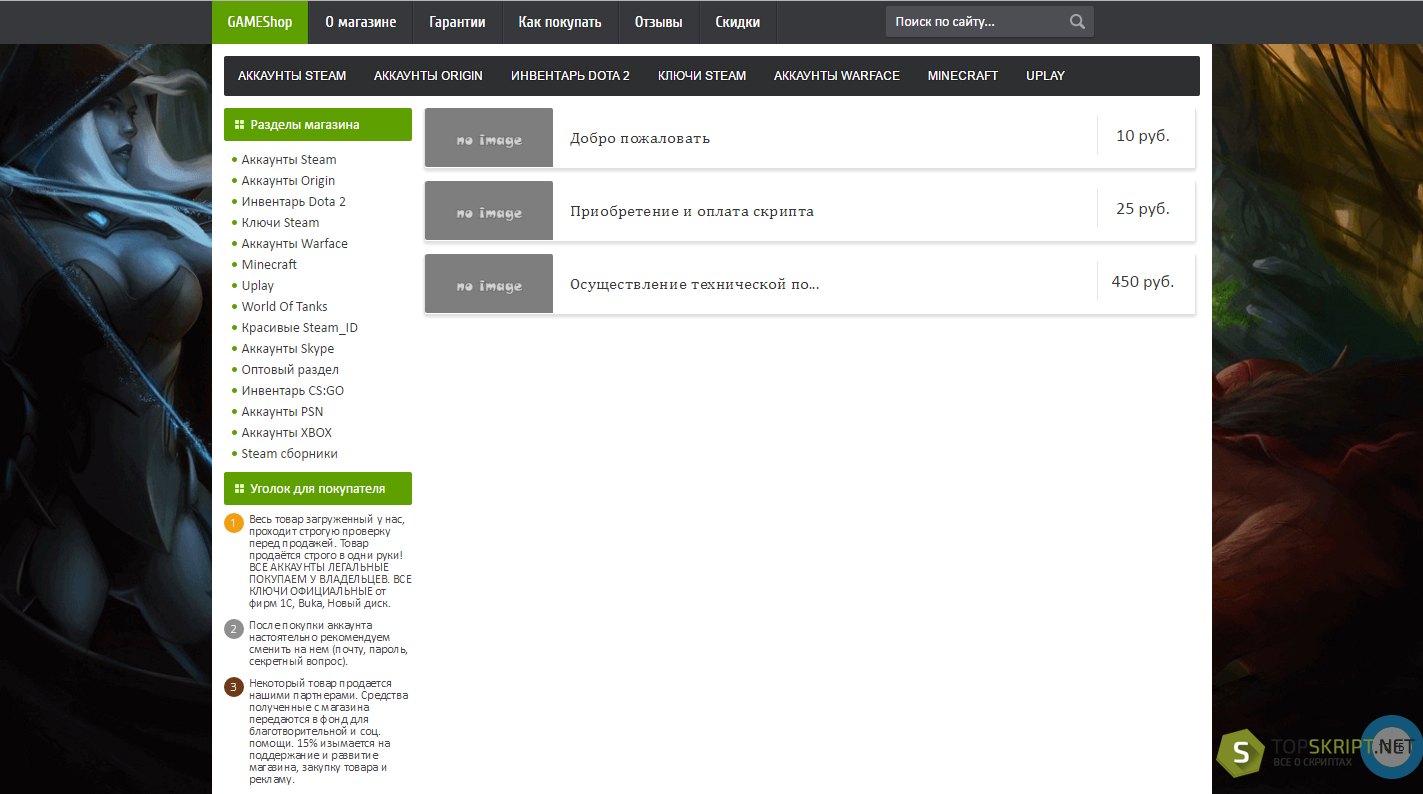Open UPLAY in the category bar
Image resolution: width=1423 pixels, height=794 pixels.
coord(1046,76)
